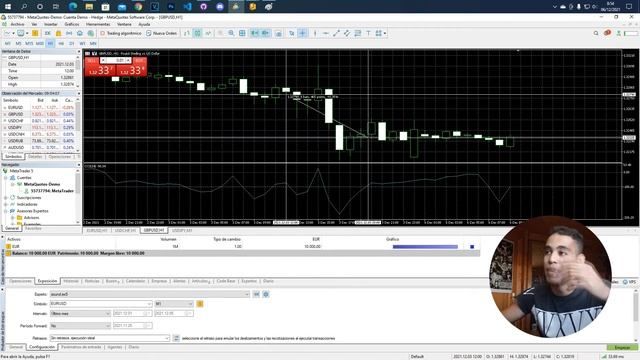Switch timeframe to D1
640x360 pixels.
point(72,43)
